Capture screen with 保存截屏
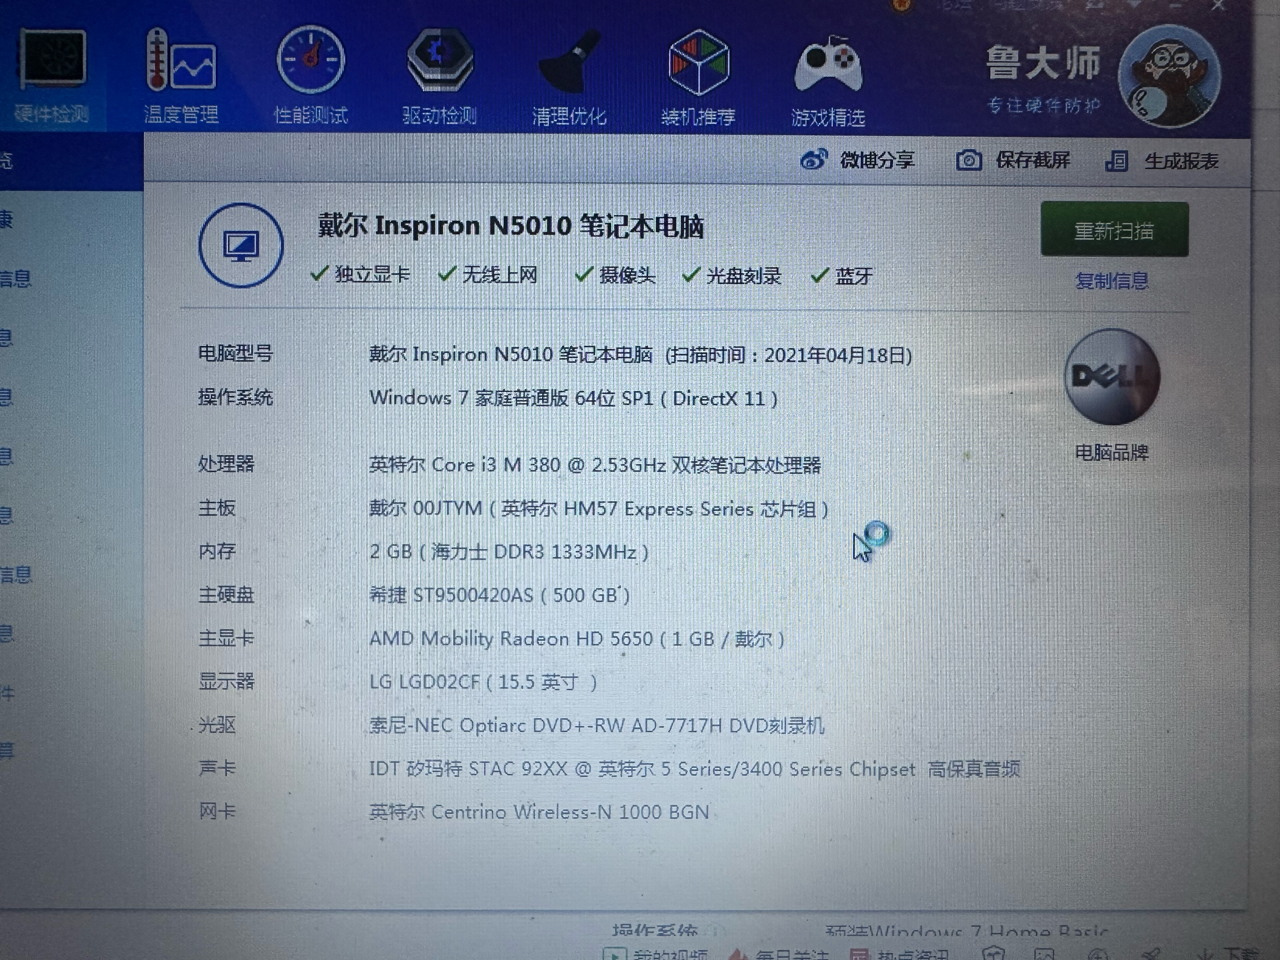Viewport: 1280px width, 960px height. pyautogui.click(x=1013, y=159)
